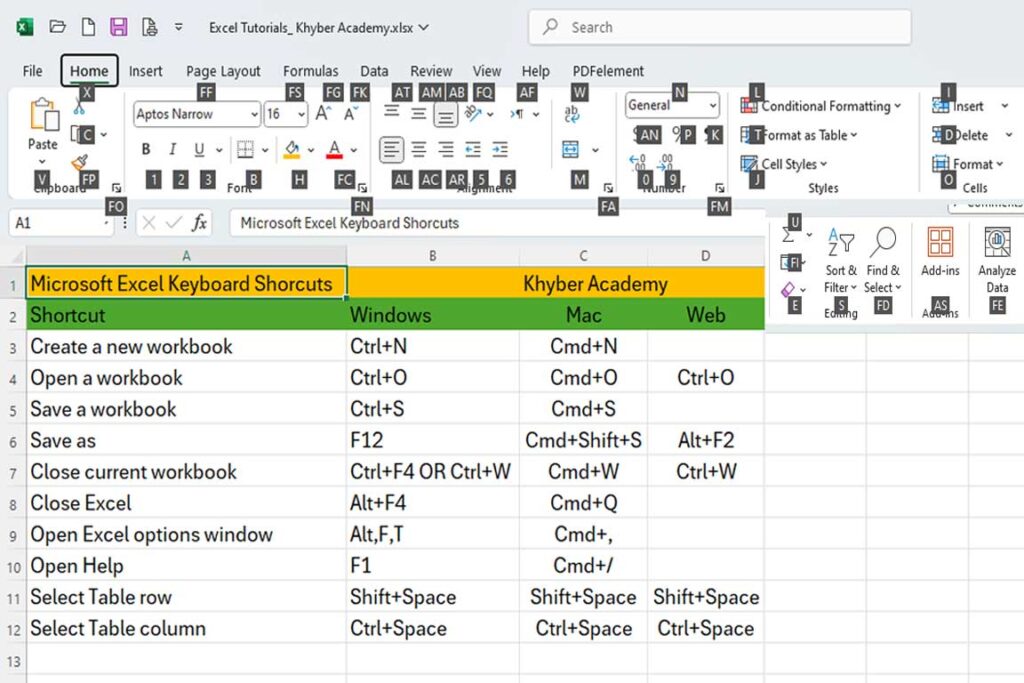
Task: Increase font size with the larger A
Action: (x=323, y=114)
